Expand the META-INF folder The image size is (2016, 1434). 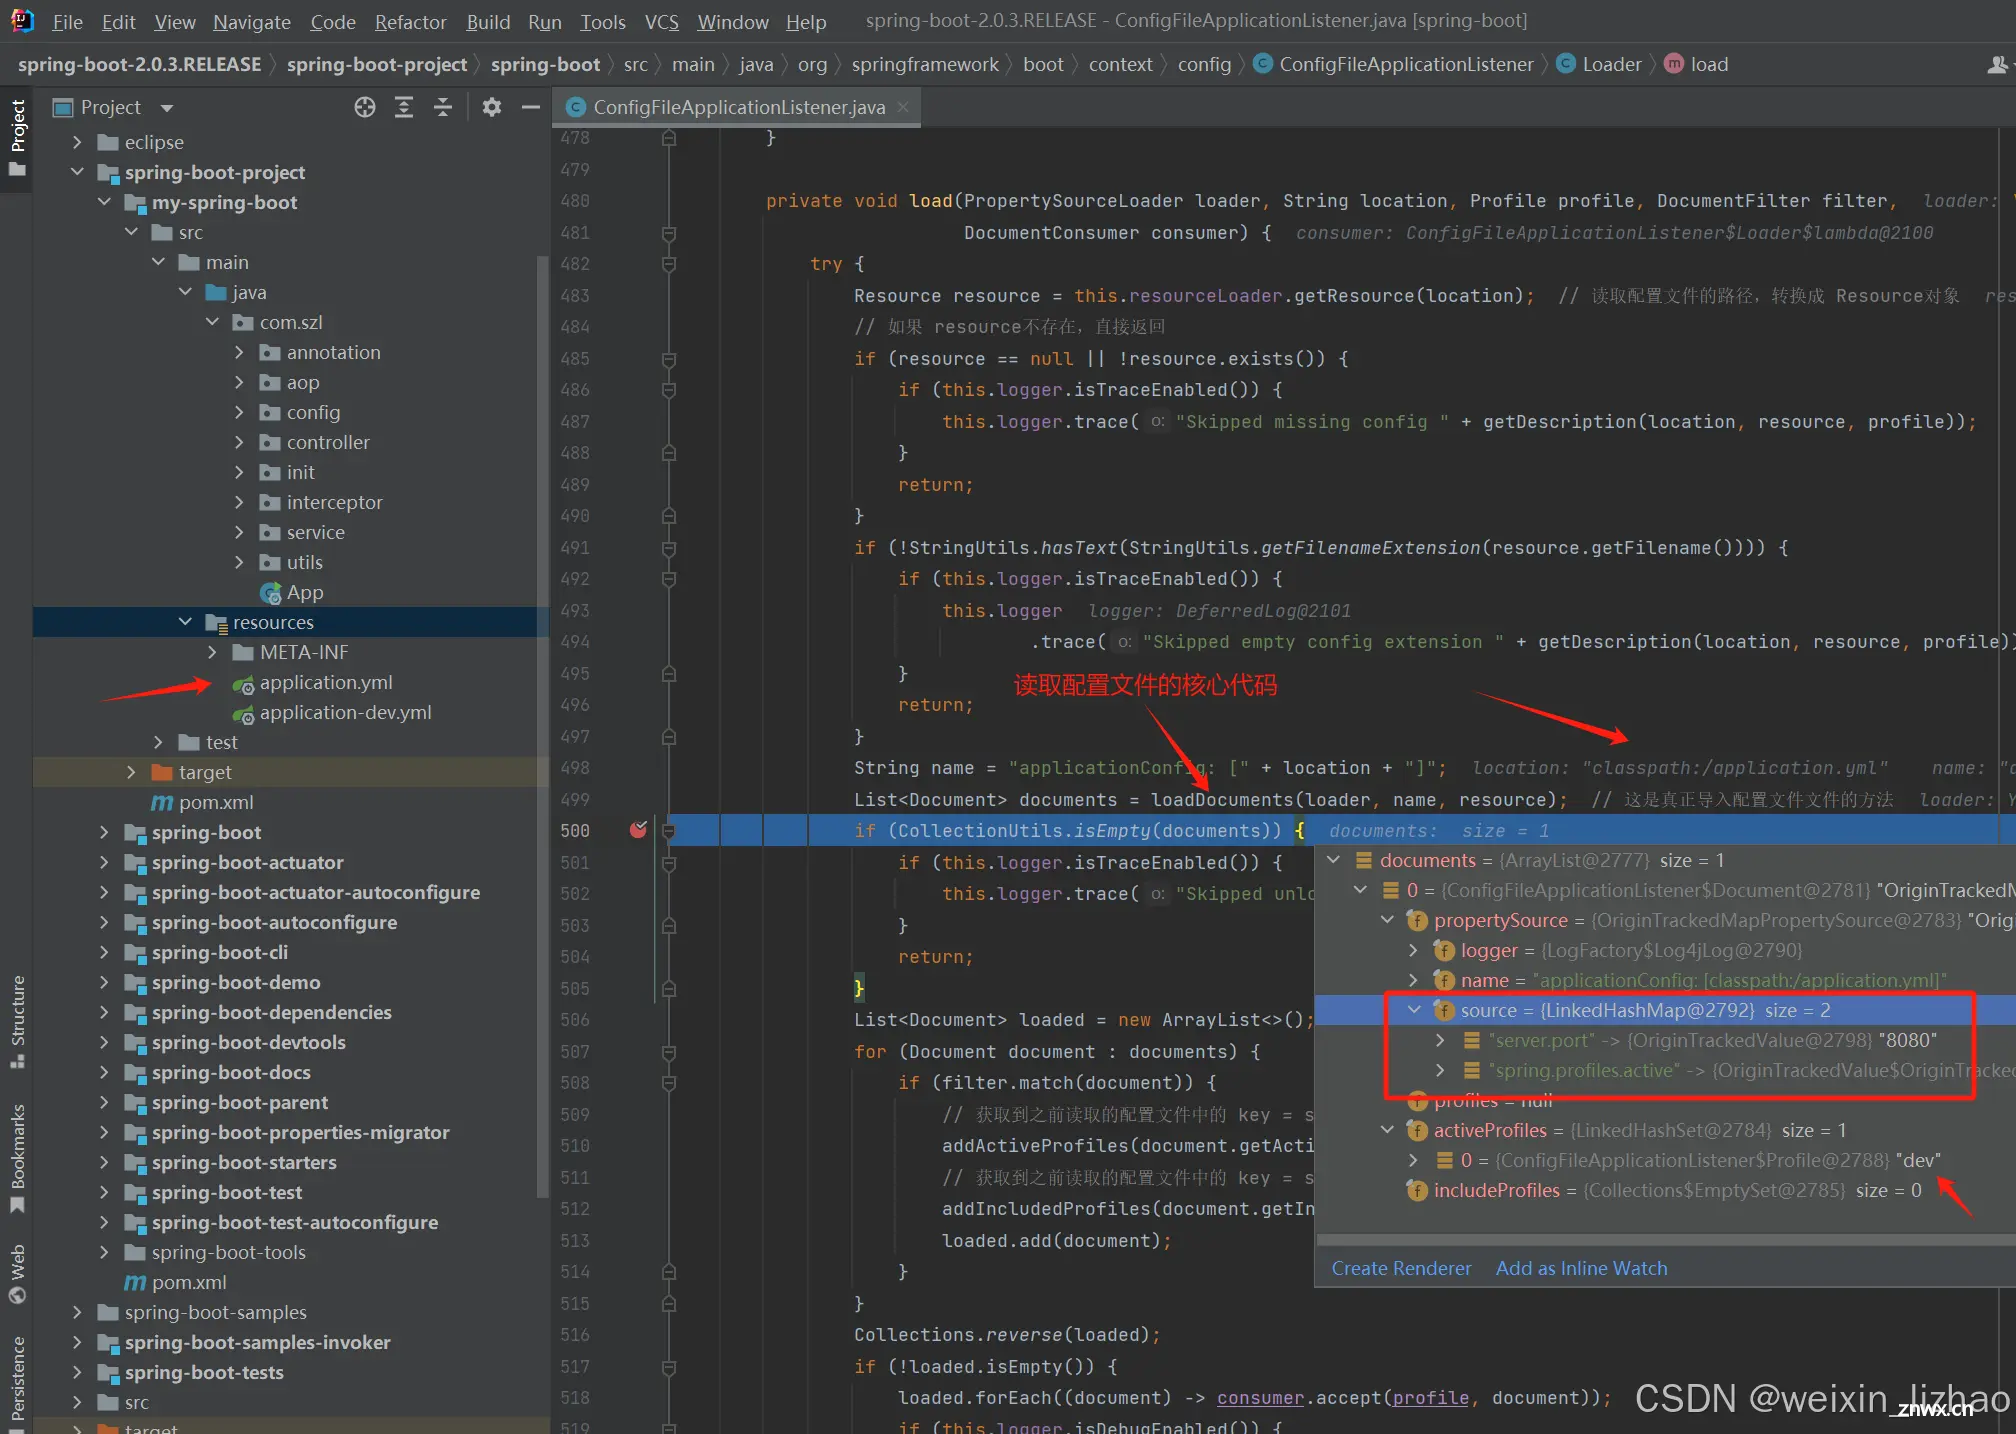pos(212,652)
